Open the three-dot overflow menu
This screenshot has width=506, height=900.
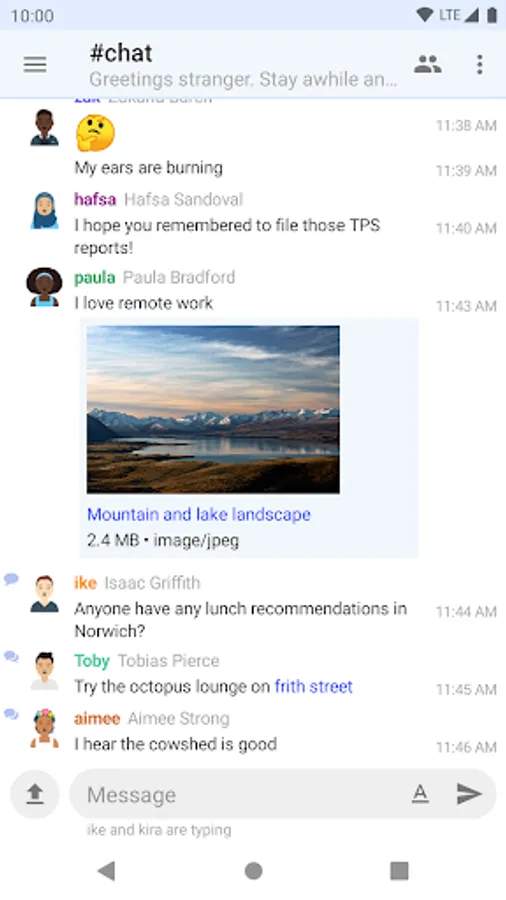pyautogui.click(x=480, y=64)
